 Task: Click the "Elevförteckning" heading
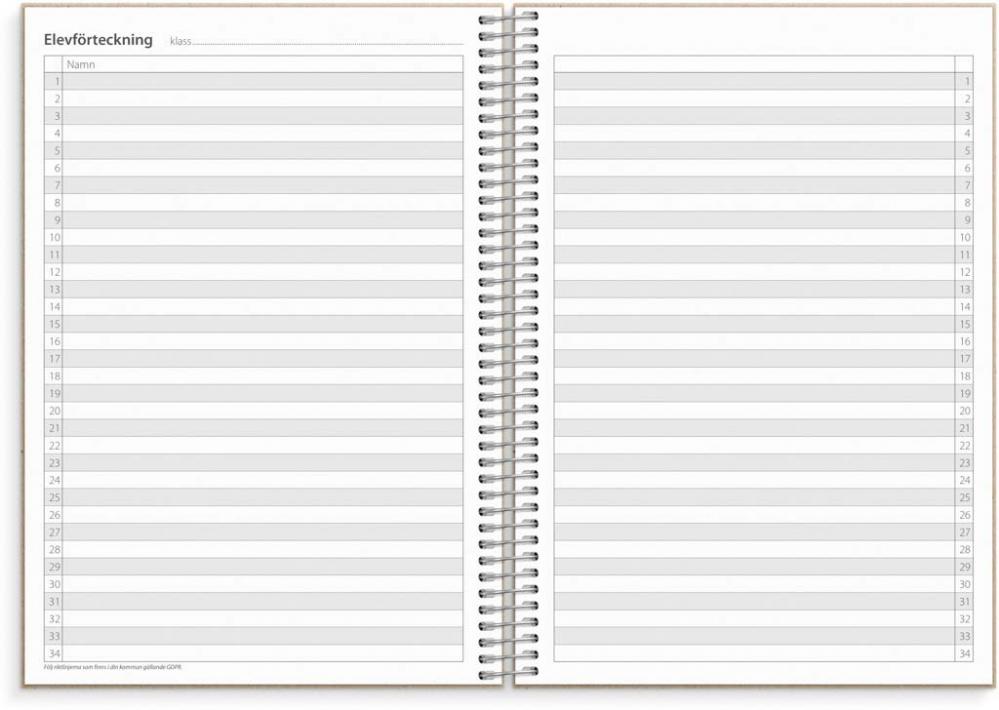[98, 40]
